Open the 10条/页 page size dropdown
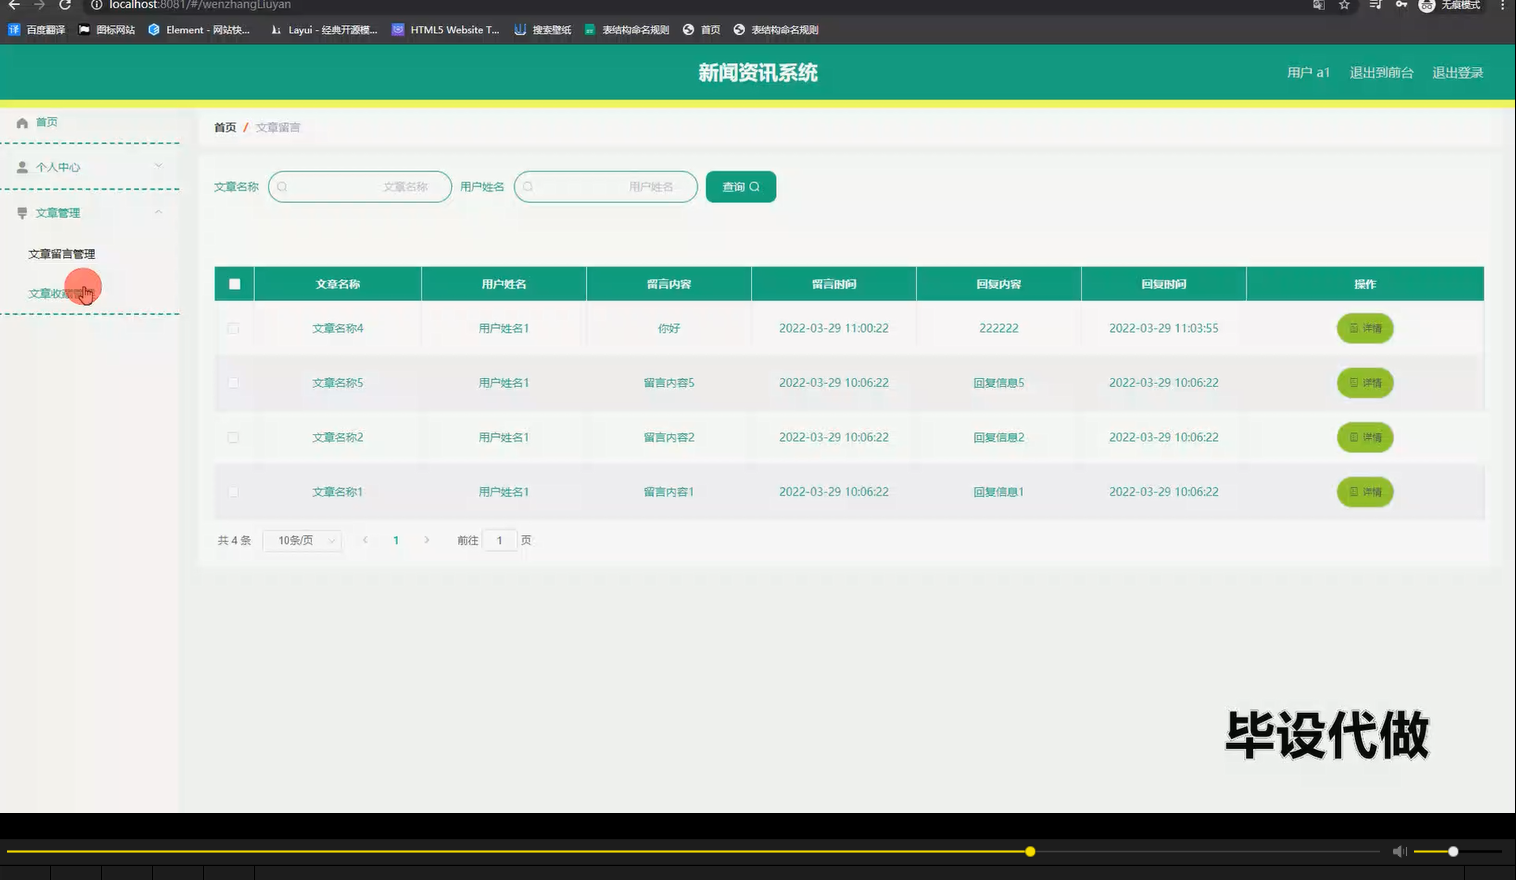This screenshot has width=1516, height=880. [x=303, y=540]
